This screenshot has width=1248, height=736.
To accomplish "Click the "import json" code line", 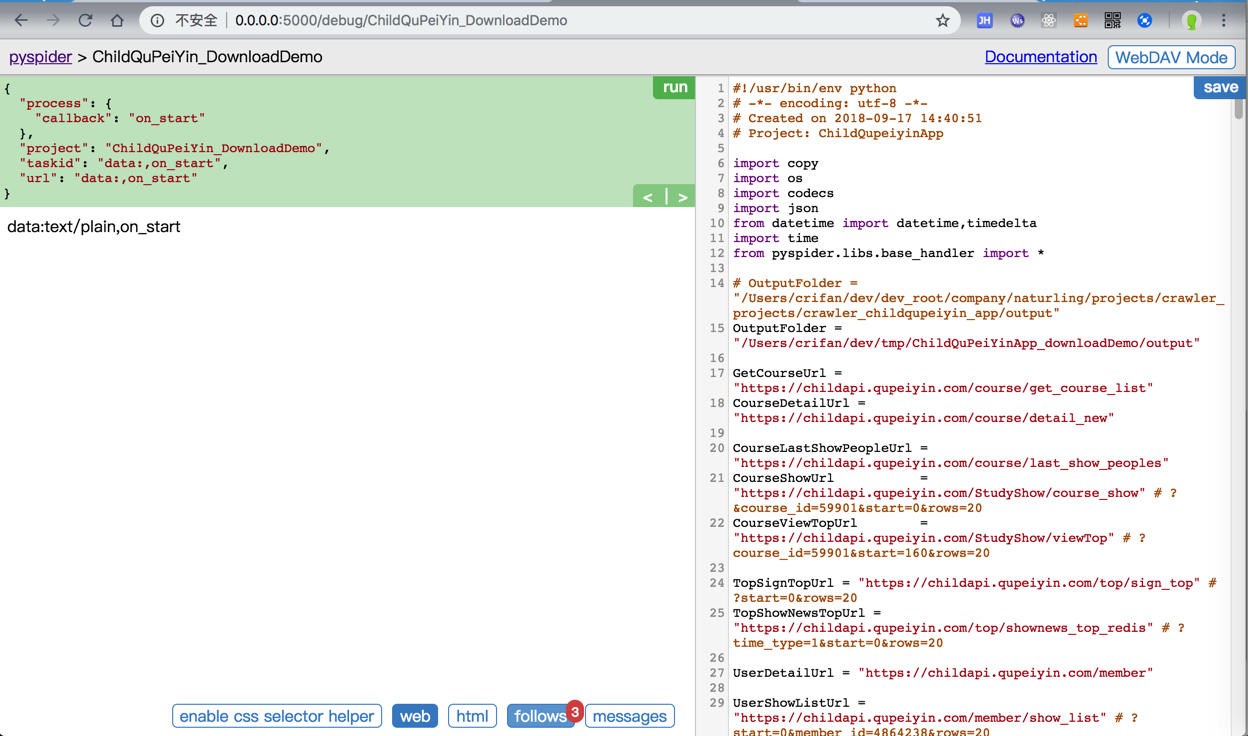I will (x=776, y=208).
